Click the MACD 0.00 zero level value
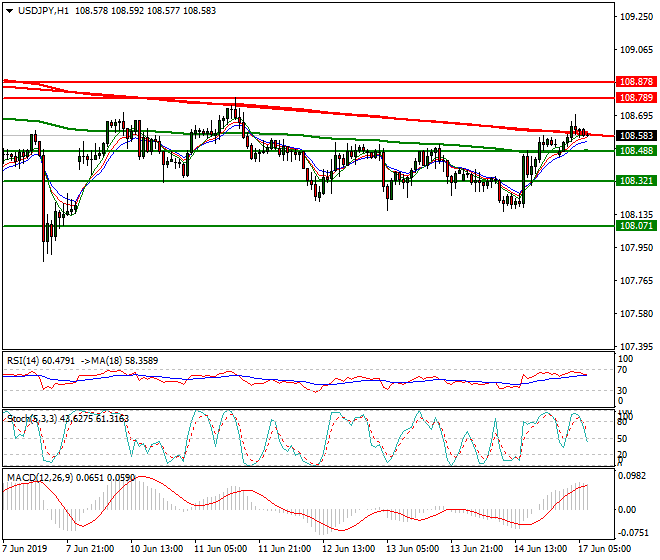Screen dimensions: 660x560 pyautogui.click(x=627, y=510)
